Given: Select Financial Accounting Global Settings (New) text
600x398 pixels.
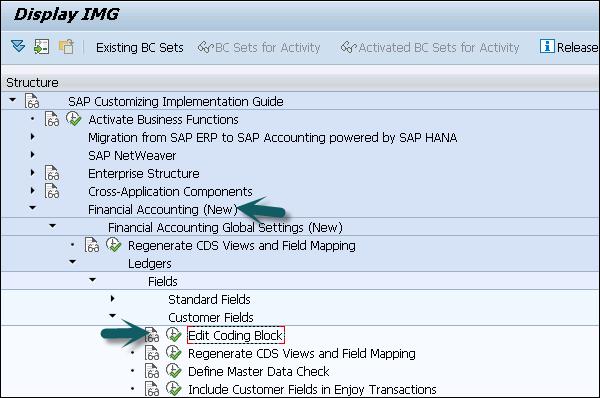Looking at the screenshot, I should [x=225, y=227].
